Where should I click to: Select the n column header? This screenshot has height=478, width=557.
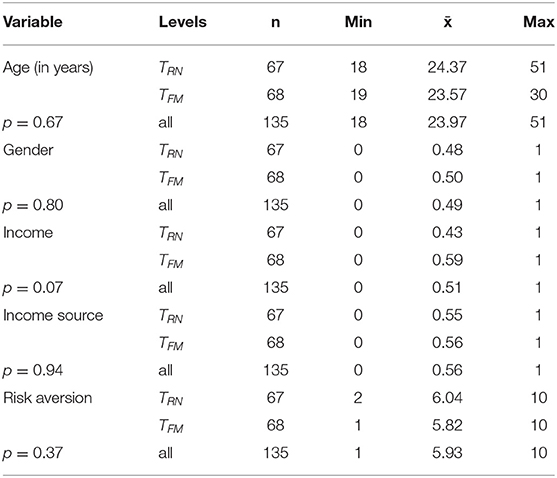tap(276, 23)
